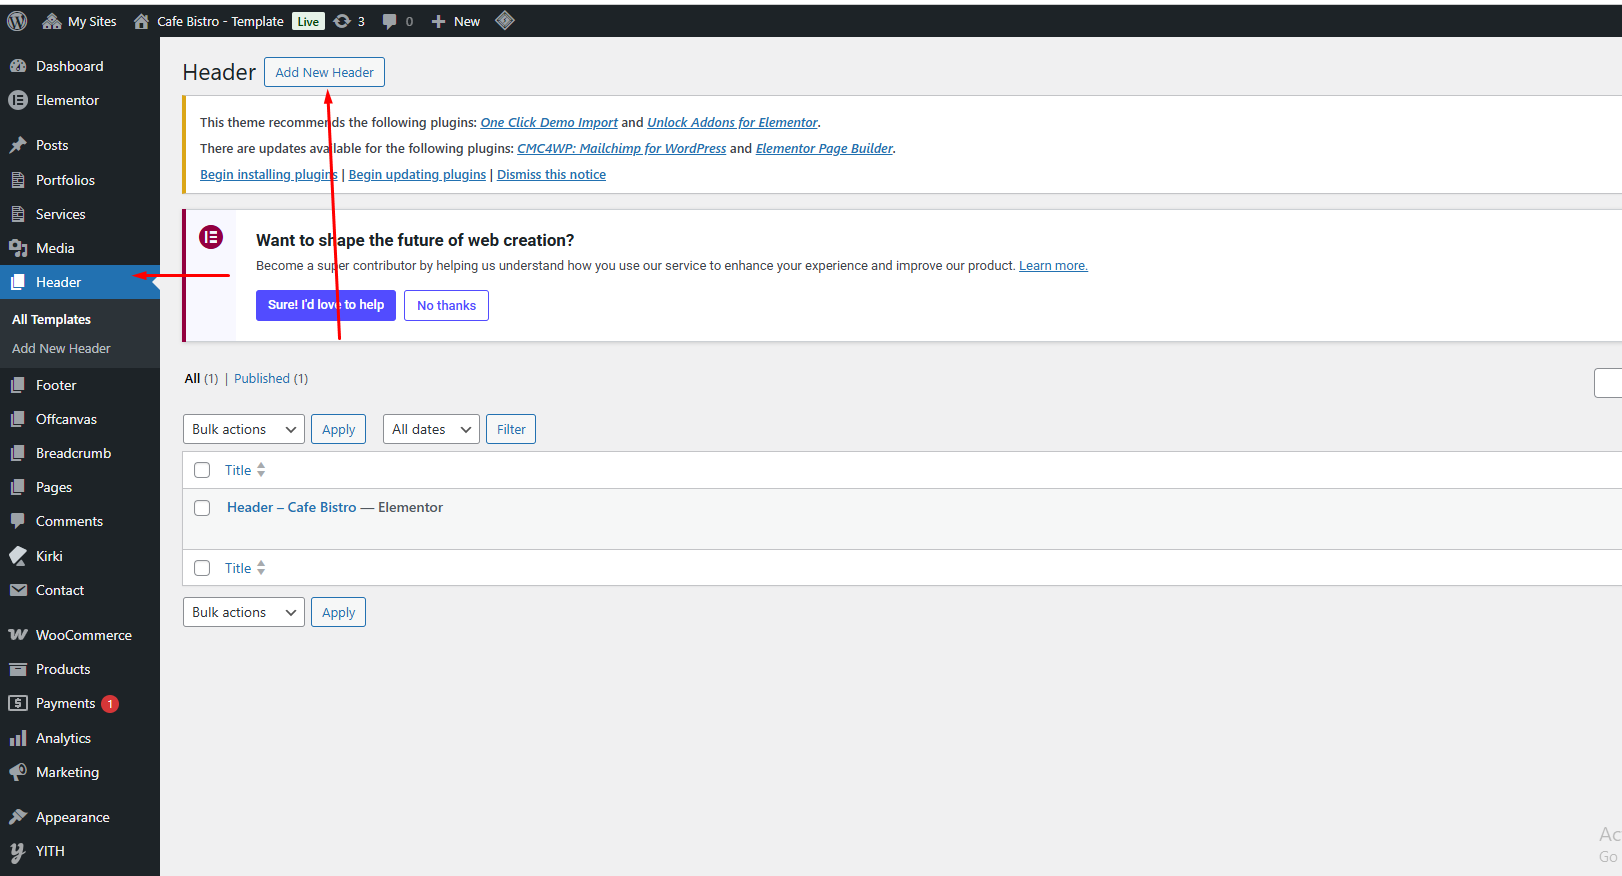Viewport: 1622px width, 876px height.
Task: Click the Offcanvas sidebar icon
Action: tap(18, 419)
